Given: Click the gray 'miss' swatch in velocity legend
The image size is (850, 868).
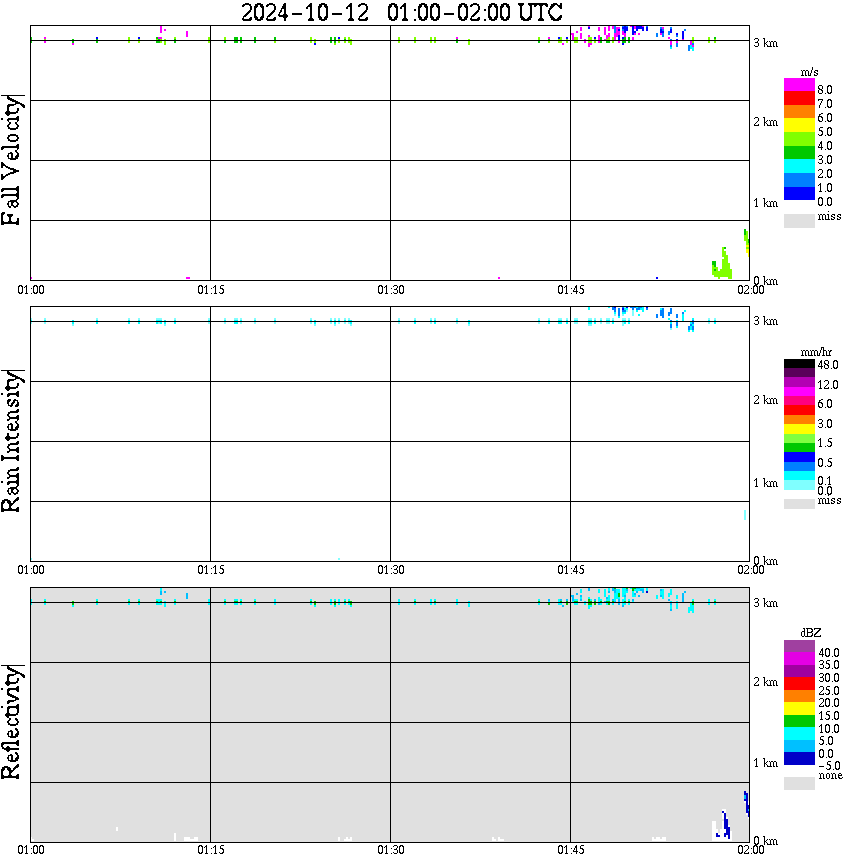Looking at the screenshot, I should [x=799, y=220].
